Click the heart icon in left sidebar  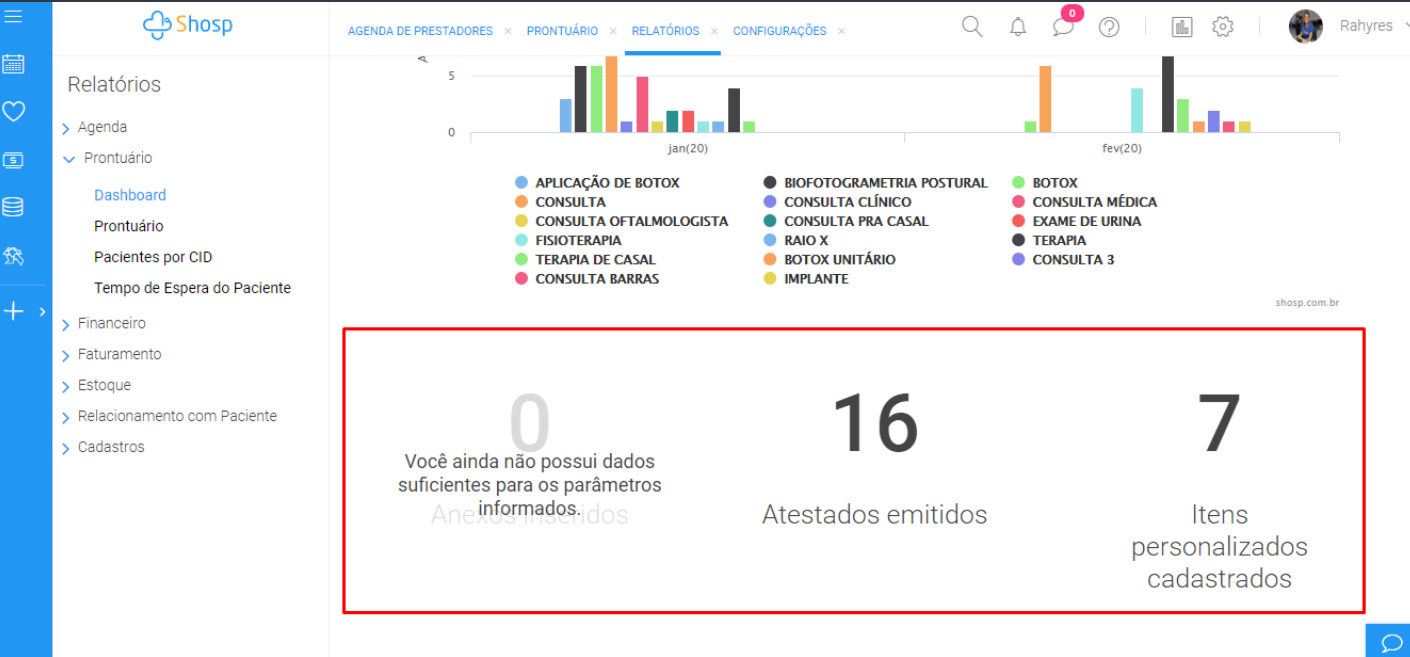pos(13,111)
